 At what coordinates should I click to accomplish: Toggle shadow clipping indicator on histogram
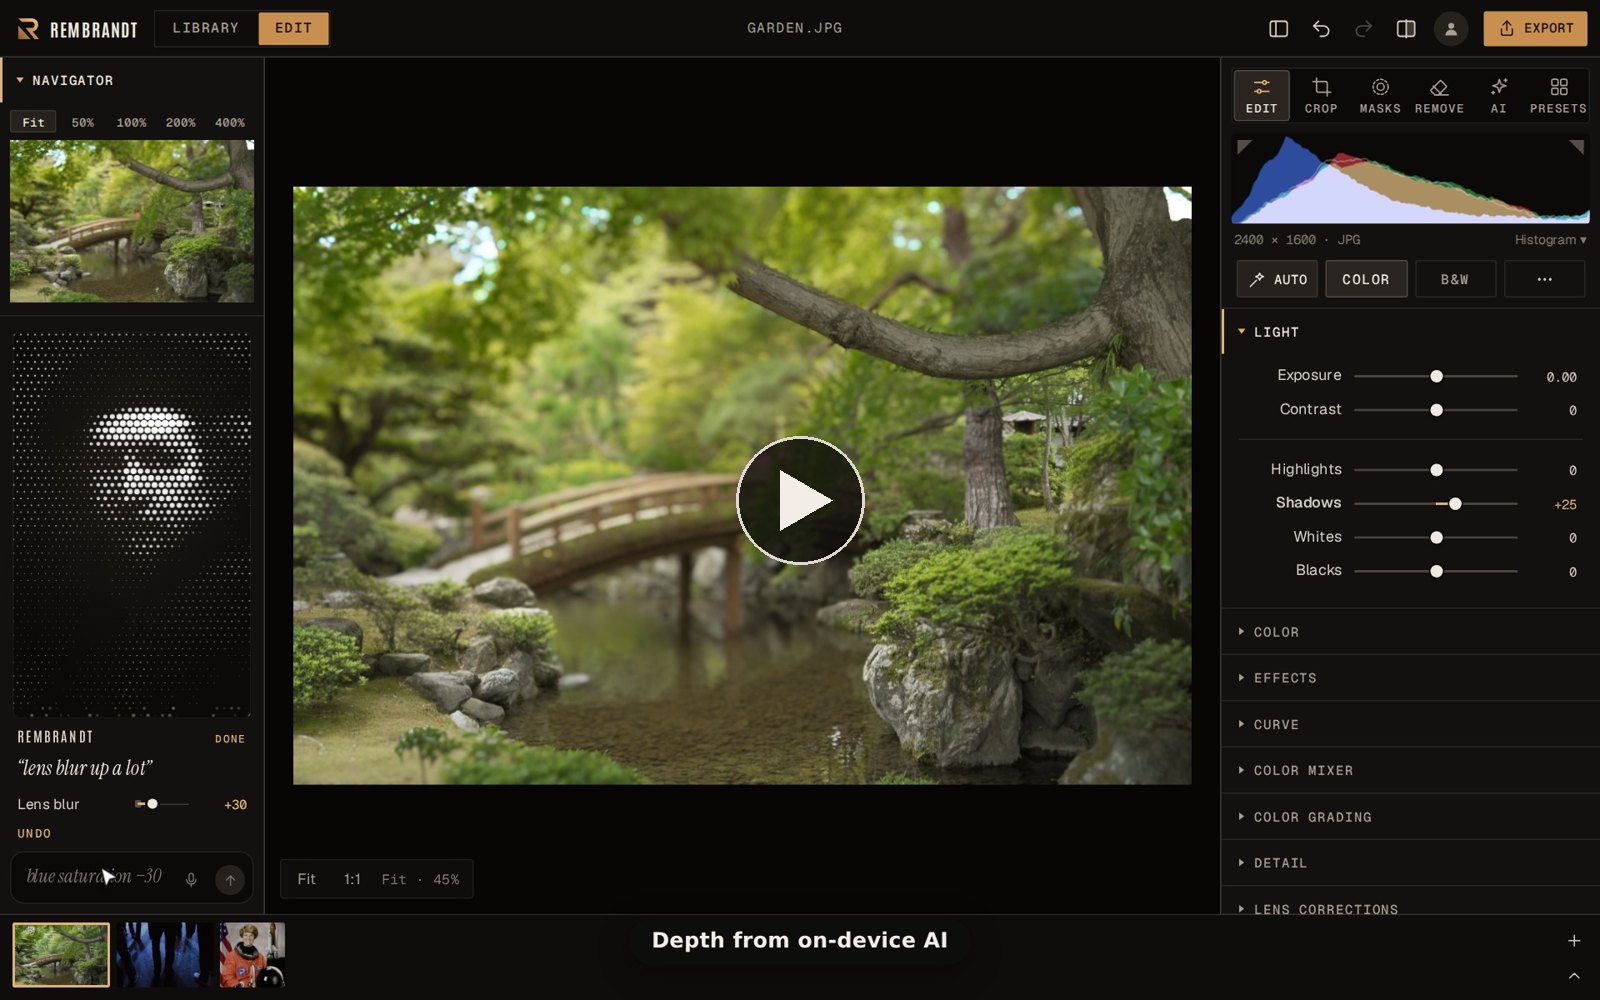[1245, 147]
